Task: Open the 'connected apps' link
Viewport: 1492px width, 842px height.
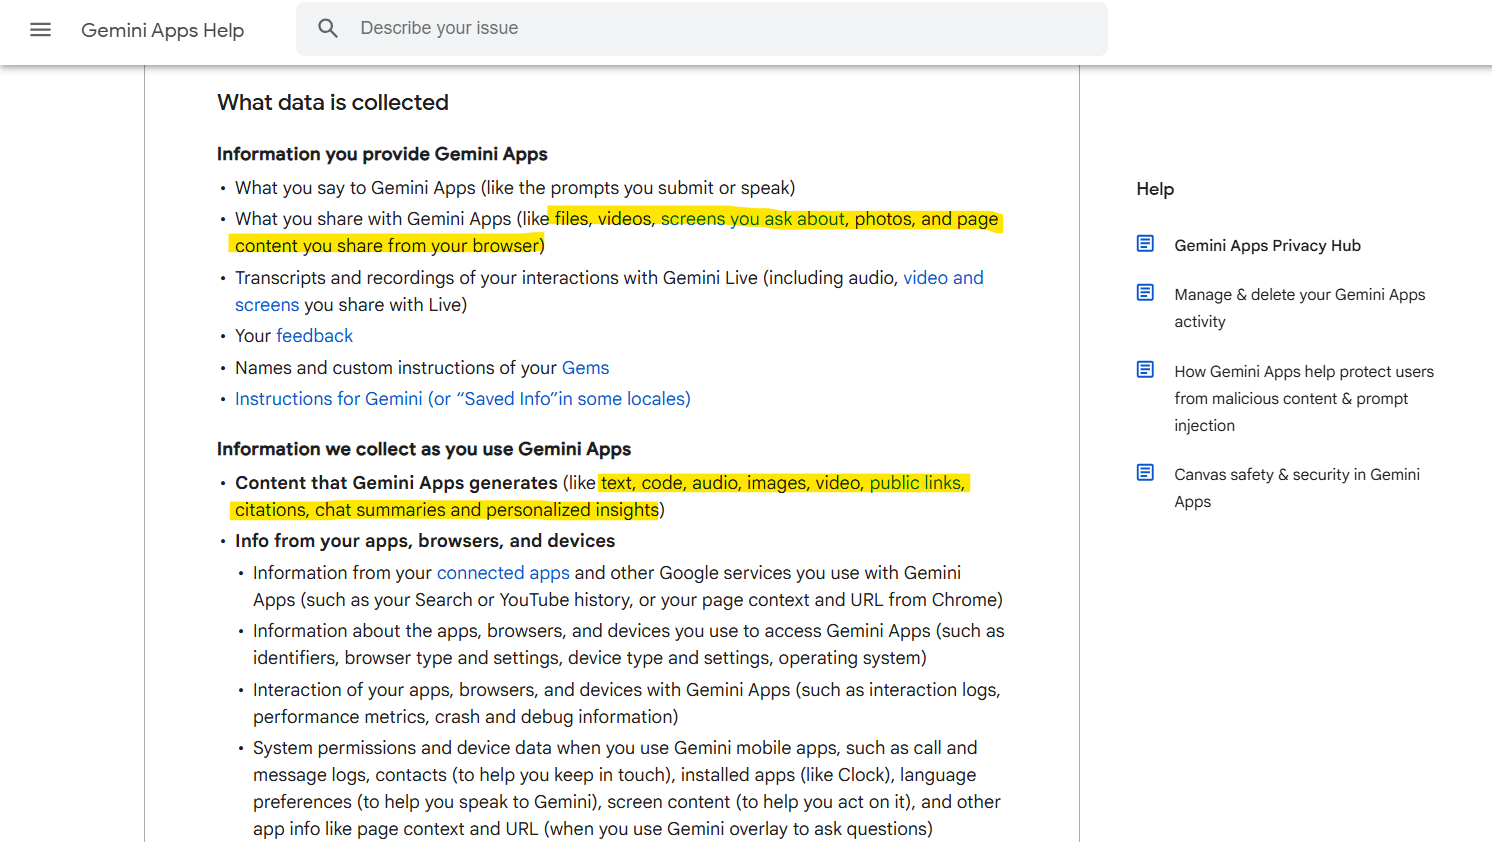Action: pyautogui.click(x=502, y=573)
